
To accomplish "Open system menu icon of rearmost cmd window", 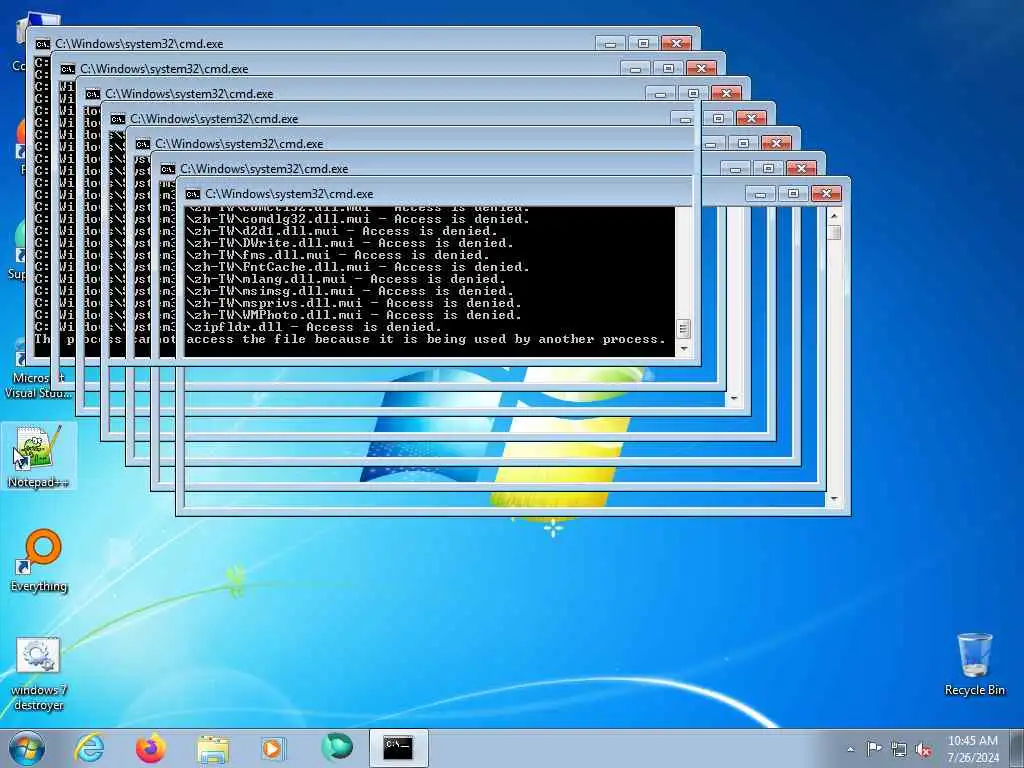I will [x=42, y=44].
